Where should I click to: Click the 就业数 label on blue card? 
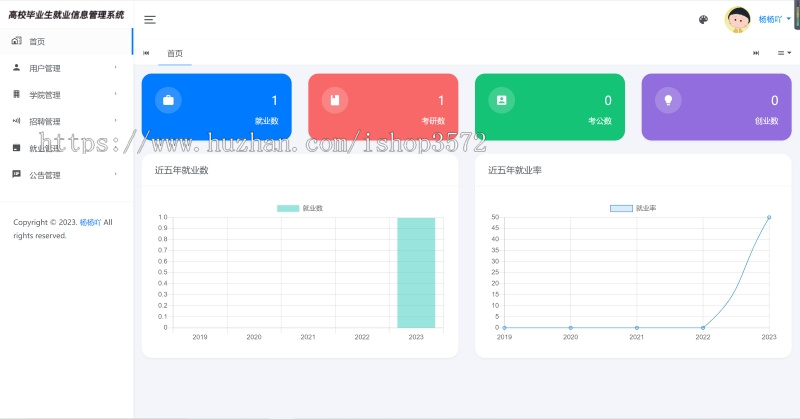tap(266, 121)
